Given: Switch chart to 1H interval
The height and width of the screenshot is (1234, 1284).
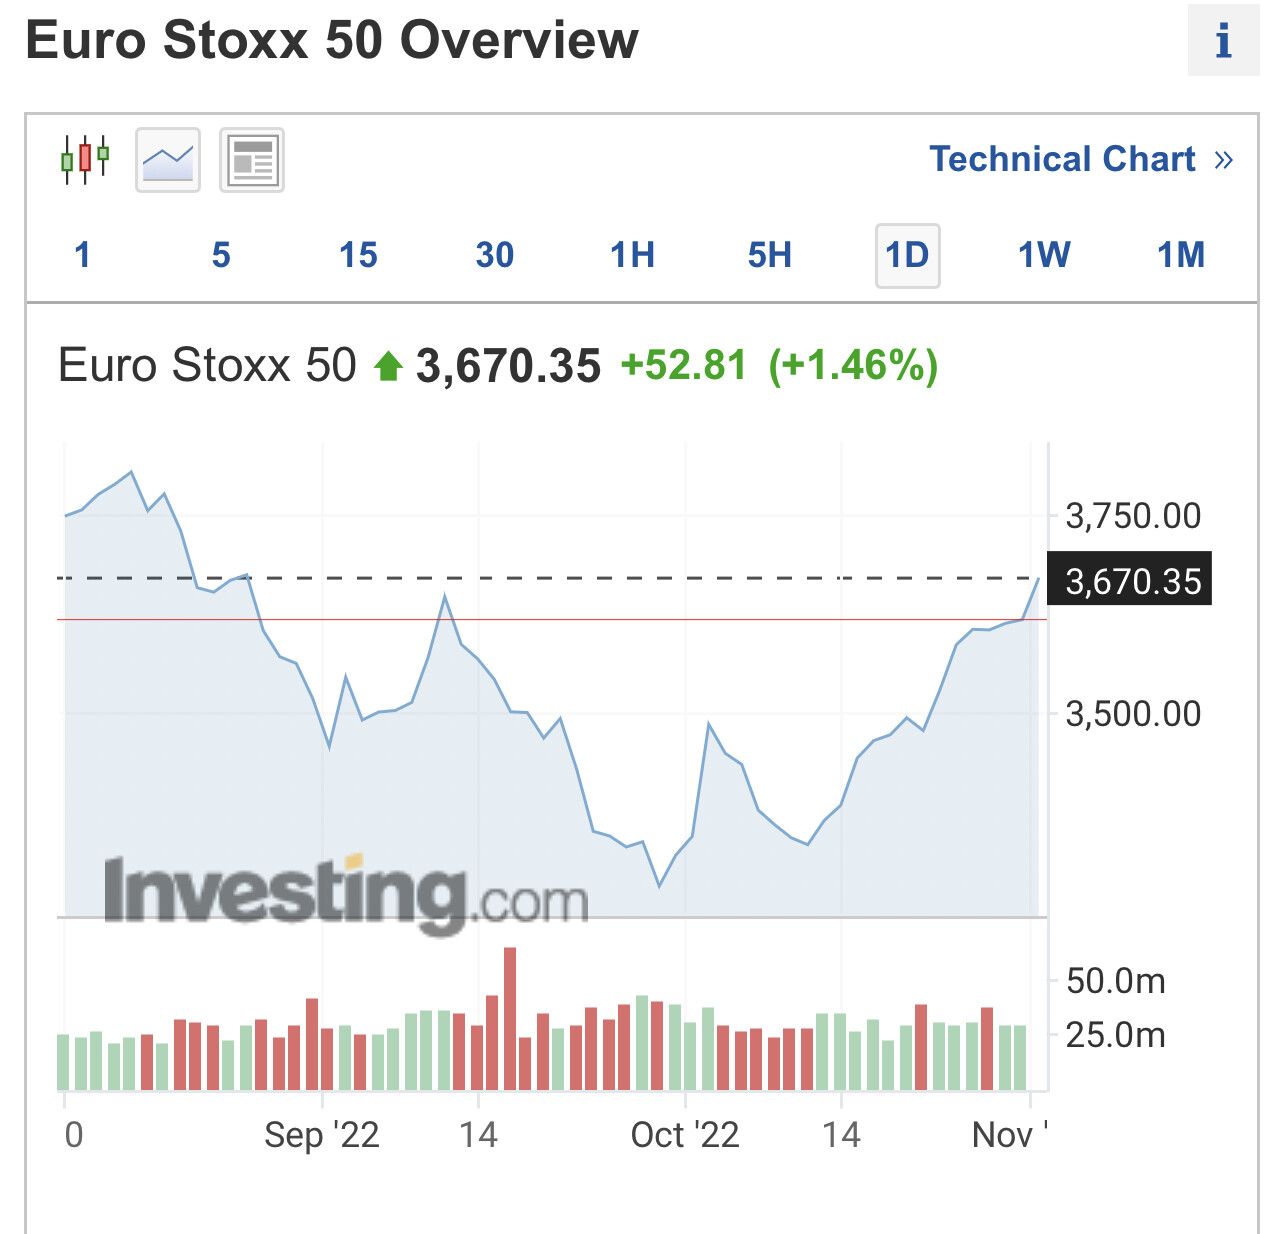Looking at the screenshot, I should coord(632,255).
